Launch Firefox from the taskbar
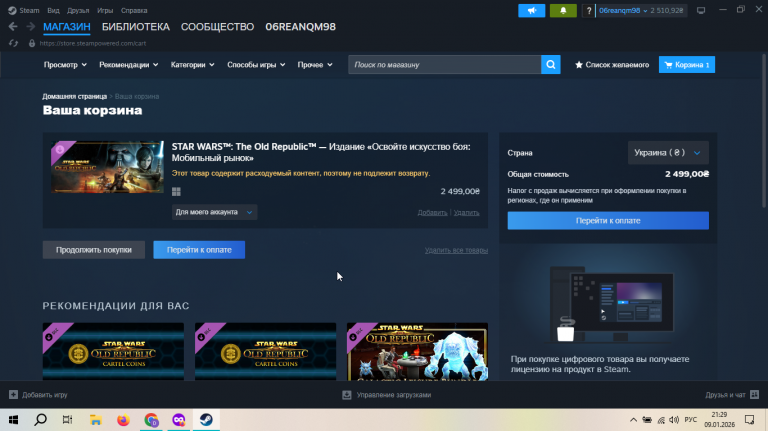The image size is (768, 431). 123,420
